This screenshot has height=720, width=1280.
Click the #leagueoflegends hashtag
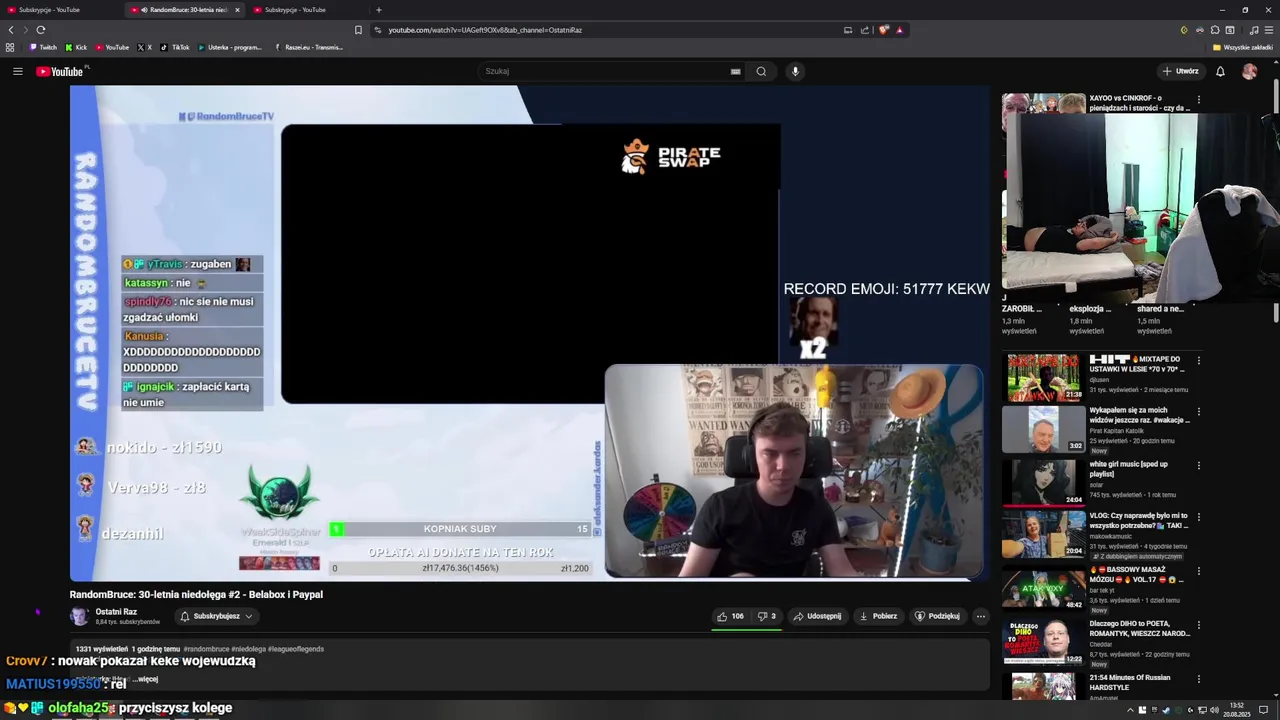pos(295,649)
